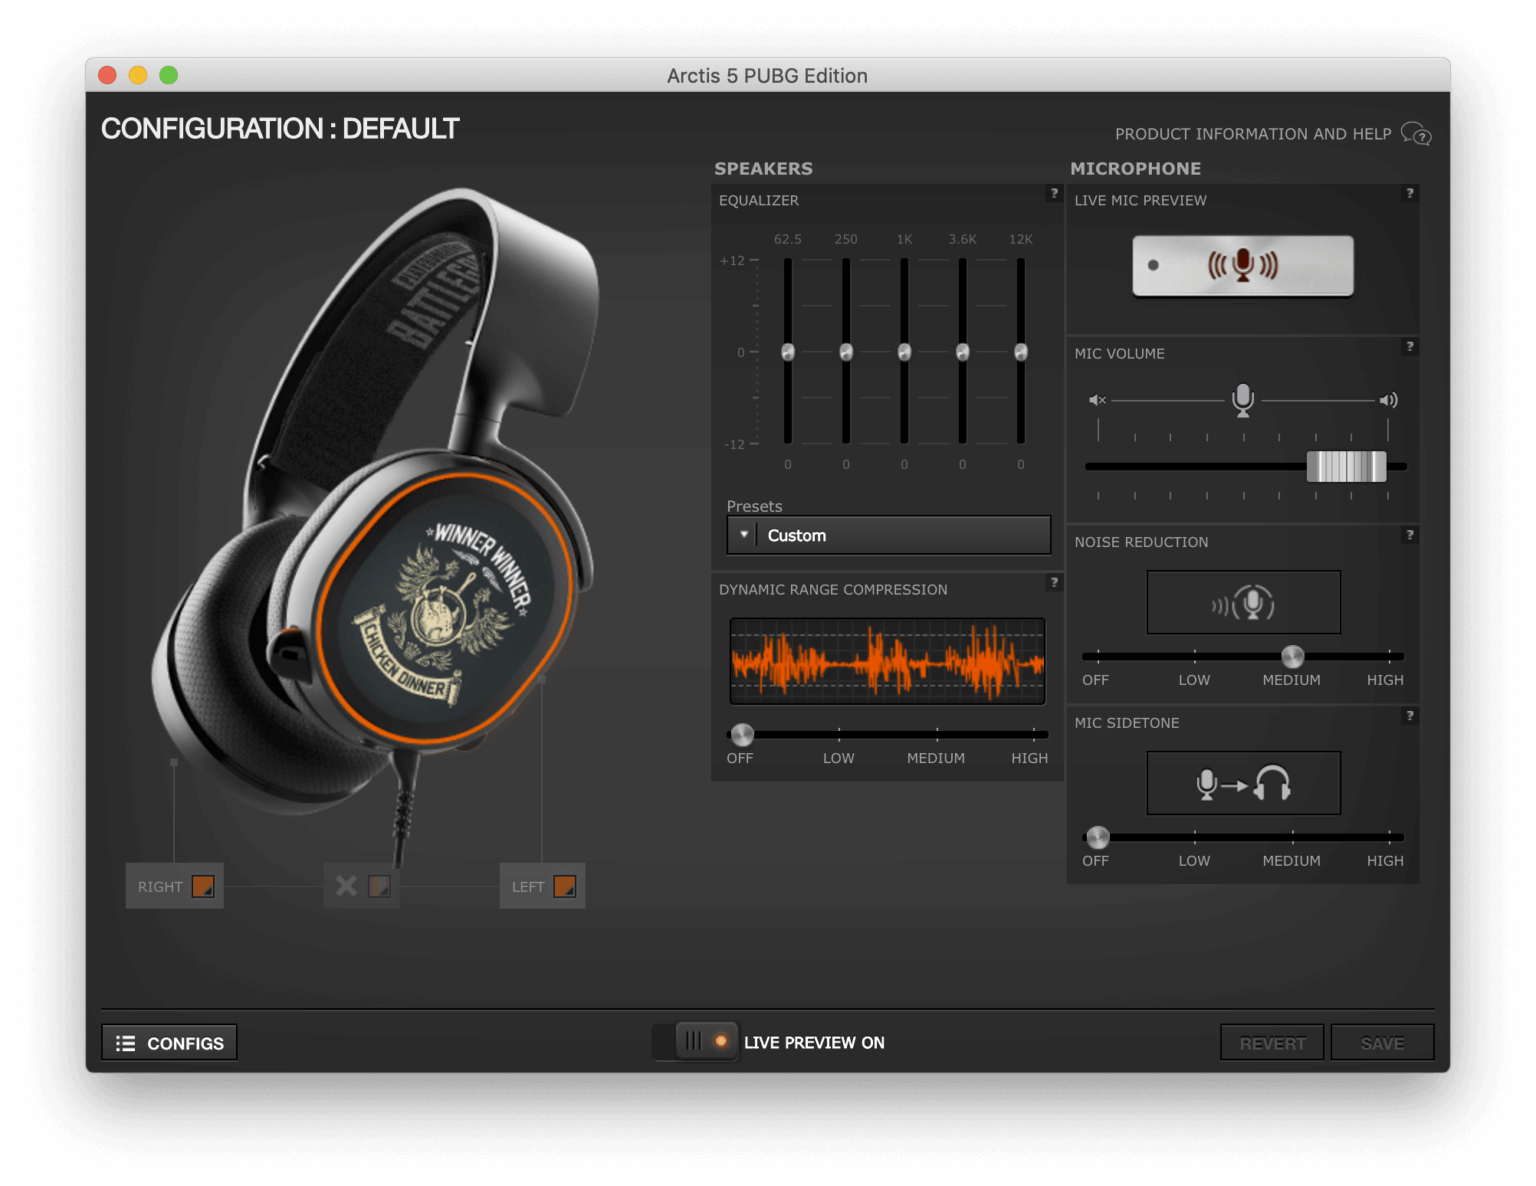Screen dimensions: 1536x1186
Task: Click the mic sidetone mic-to-headphones graphic
Action: coord(1243,783)
